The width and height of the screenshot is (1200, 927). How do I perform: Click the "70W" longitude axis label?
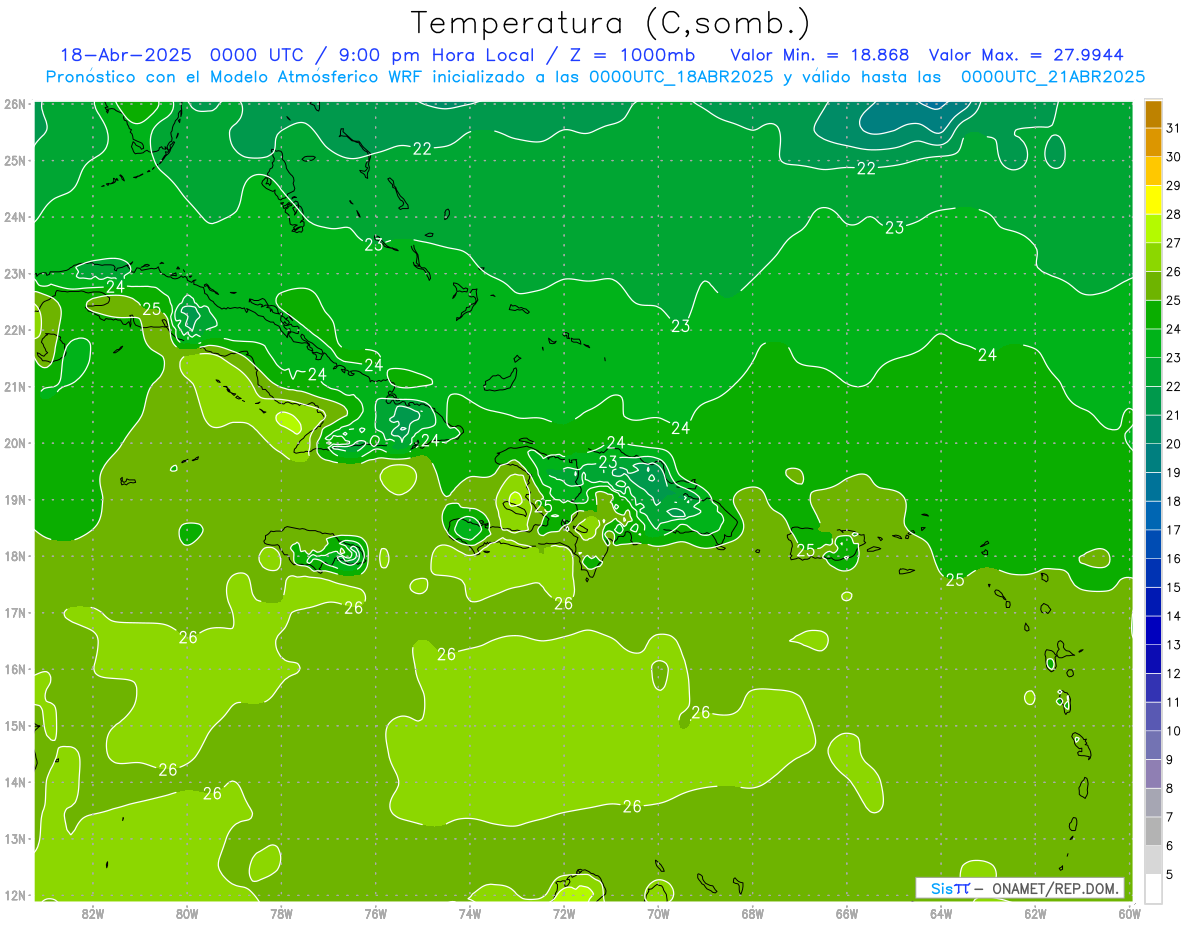coord(658,912)
